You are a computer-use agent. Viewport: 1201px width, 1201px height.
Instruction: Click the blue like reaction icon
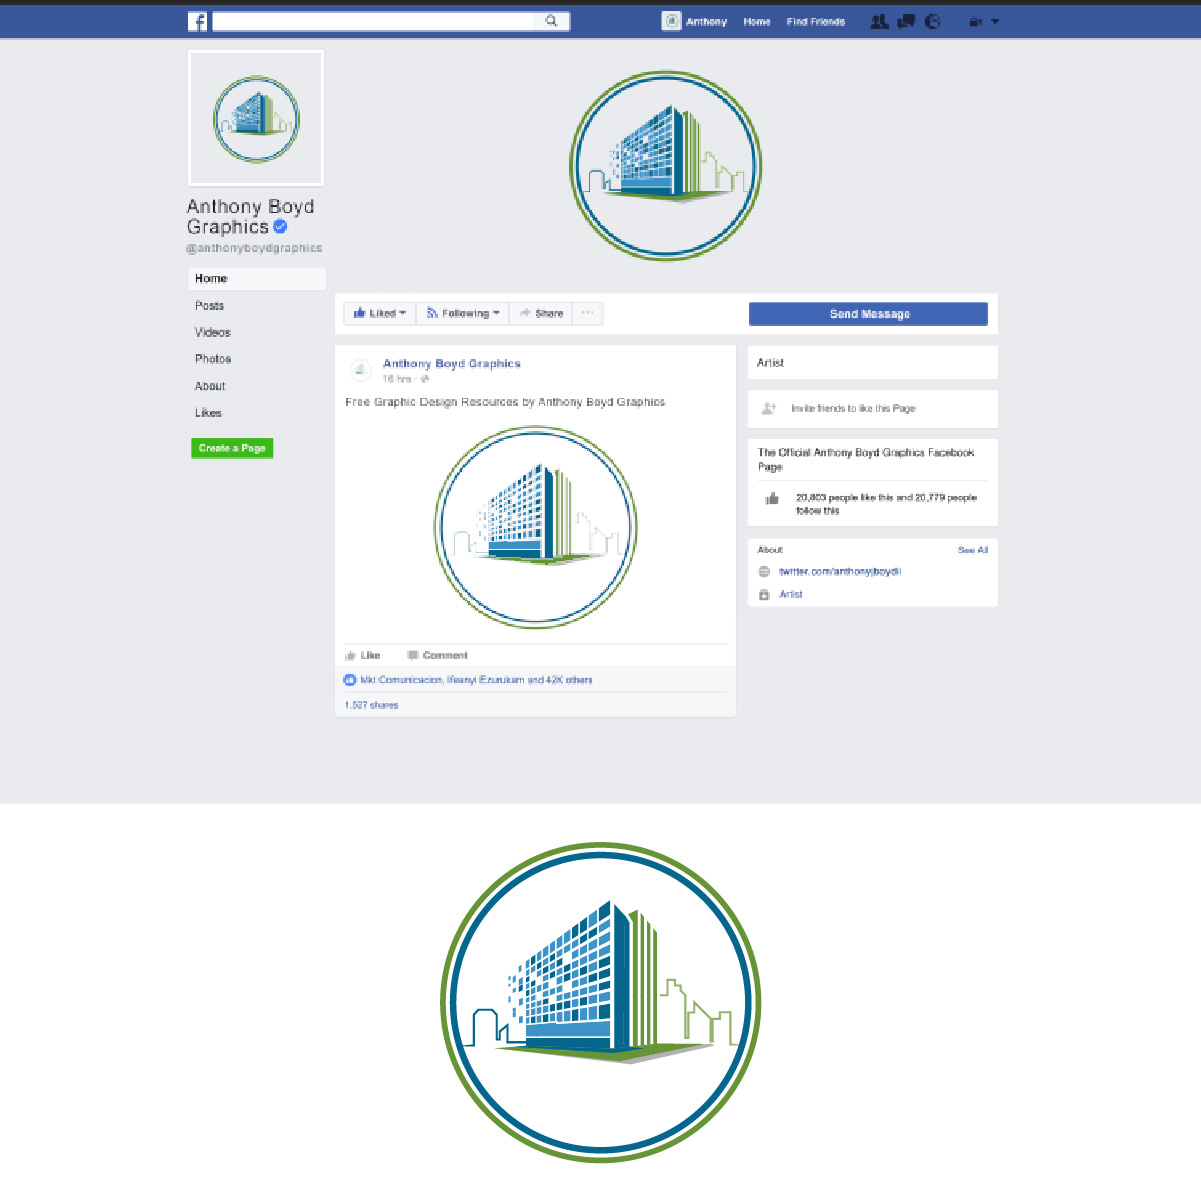click(350, 680)
